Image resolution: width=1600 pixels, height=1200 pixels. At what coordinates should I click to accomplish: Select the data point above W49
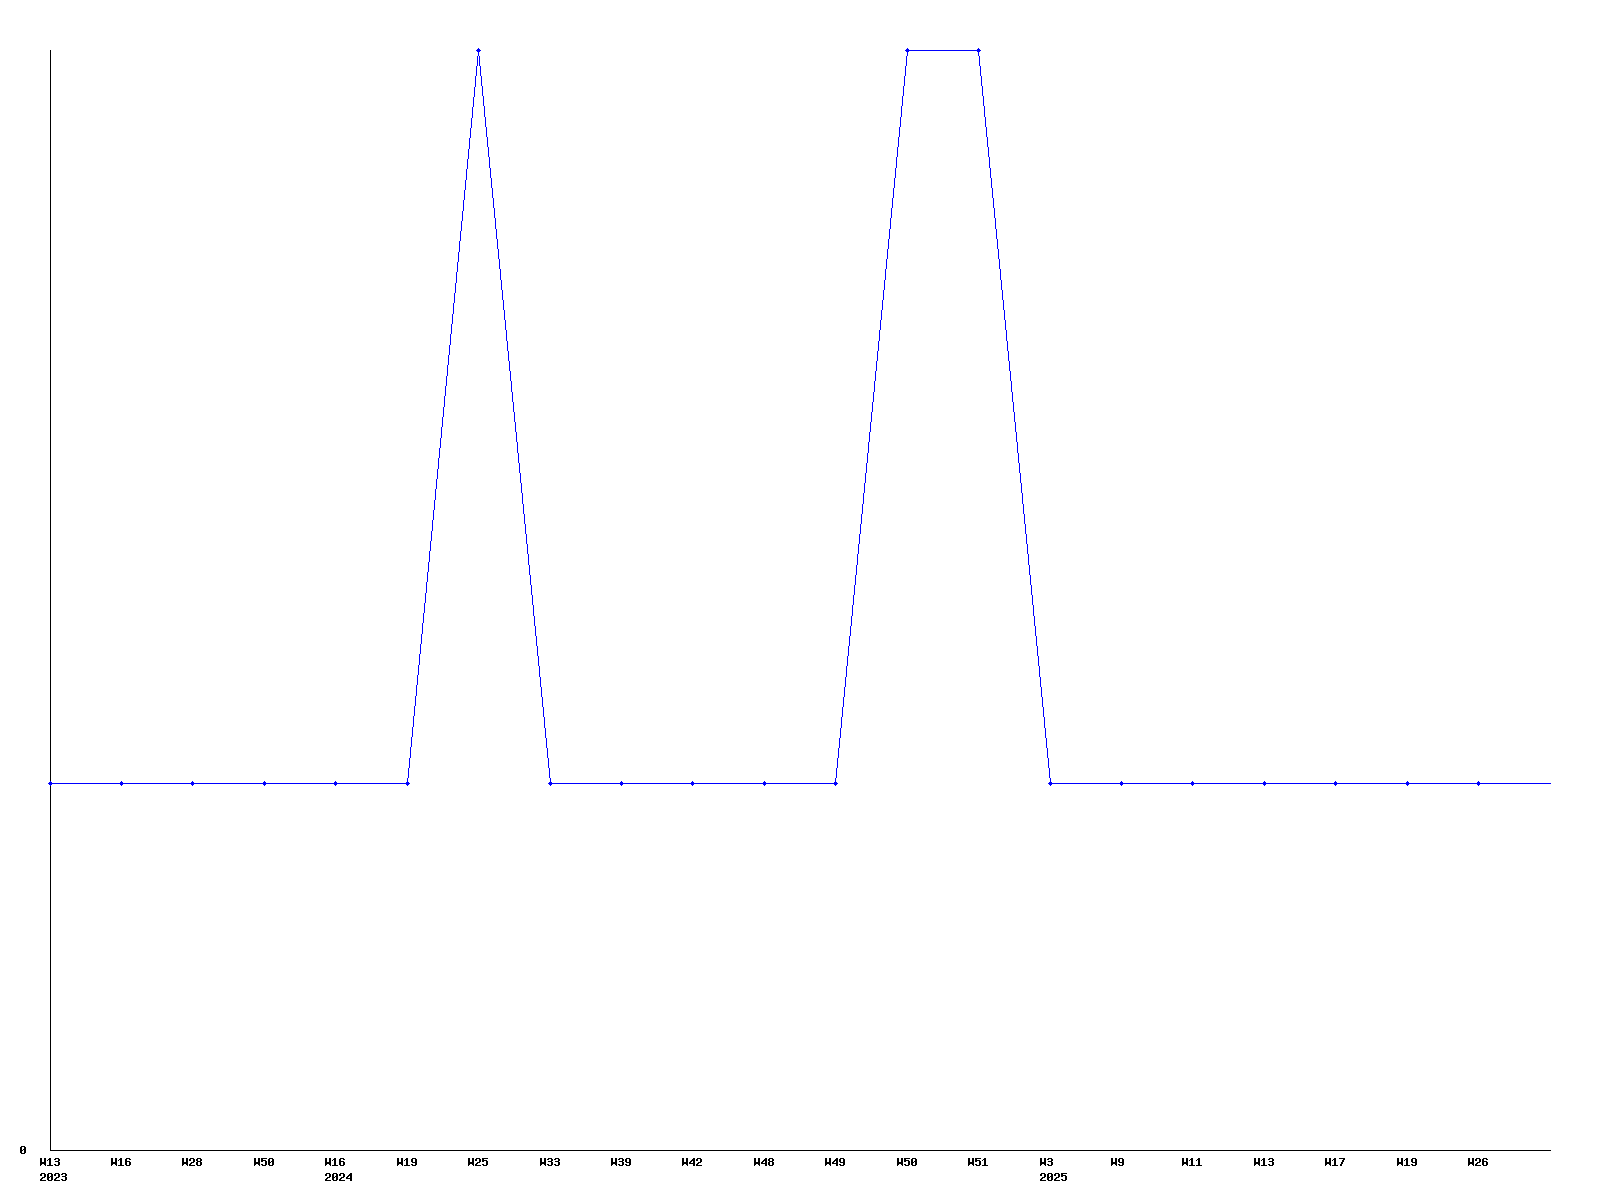tap(835, 783)
